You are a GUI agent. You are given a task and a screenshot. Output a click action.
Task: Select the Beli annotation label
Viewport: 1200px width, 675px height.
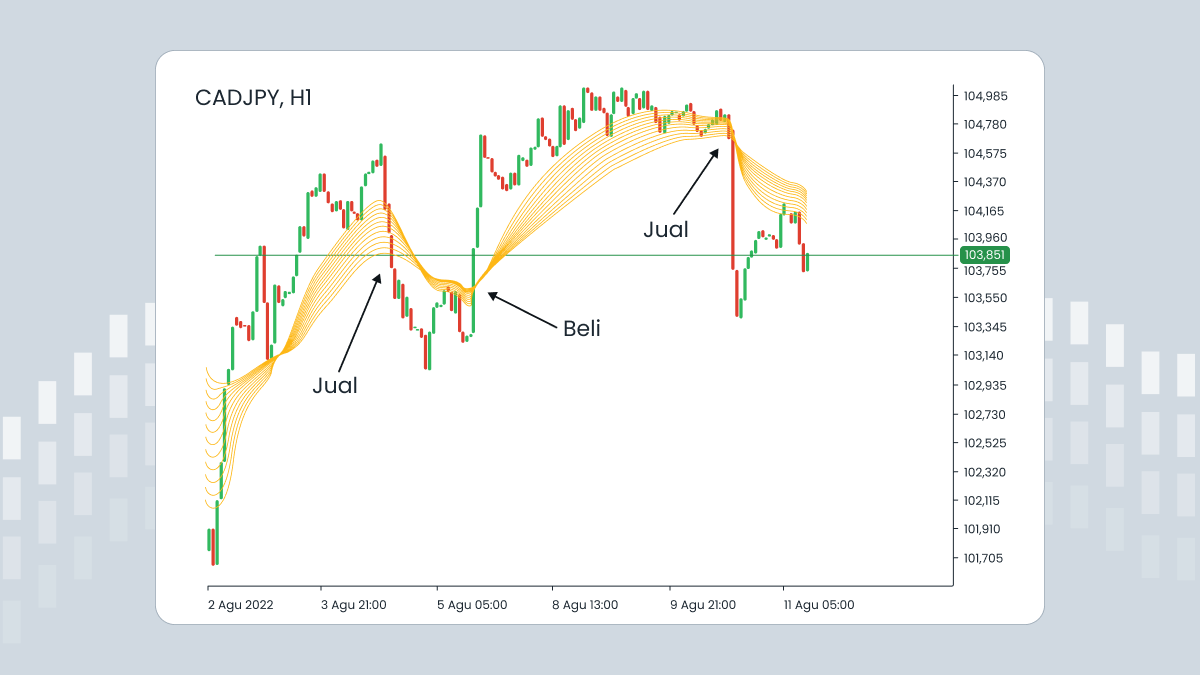(582, 328)
